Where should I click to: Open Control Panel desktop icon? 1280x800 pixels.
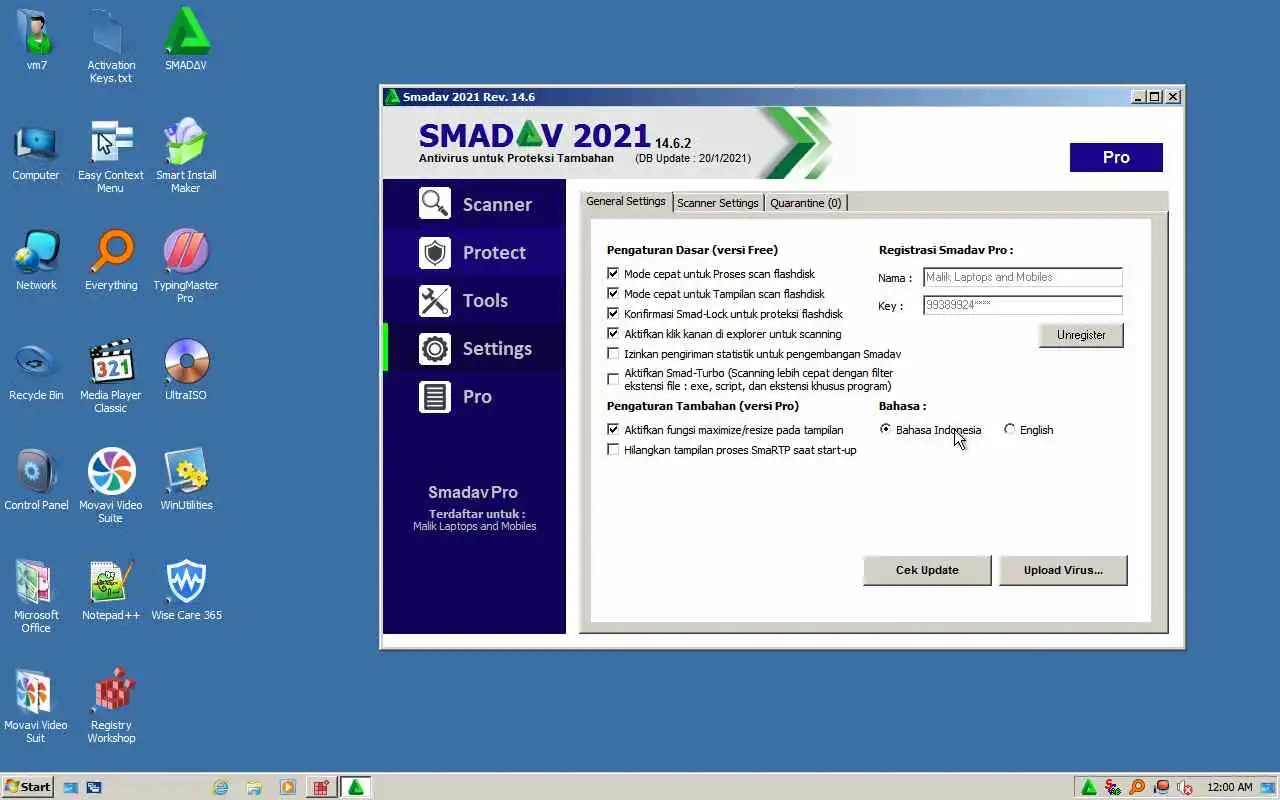(x=37, y=482)
